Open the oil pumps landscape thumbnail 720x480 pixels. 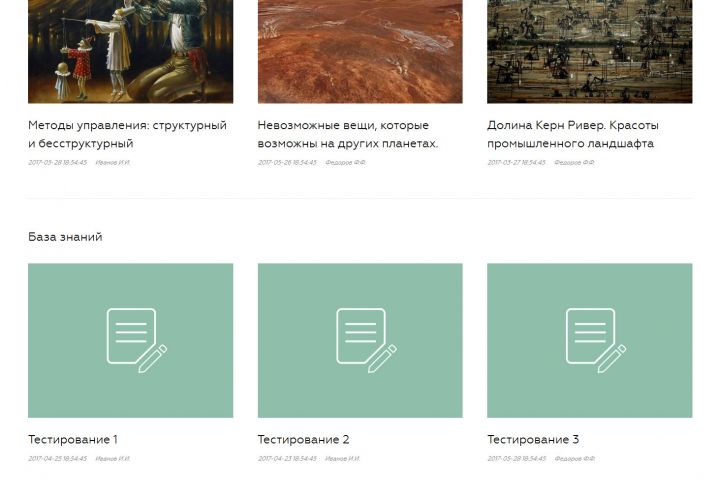pos(590,51)
